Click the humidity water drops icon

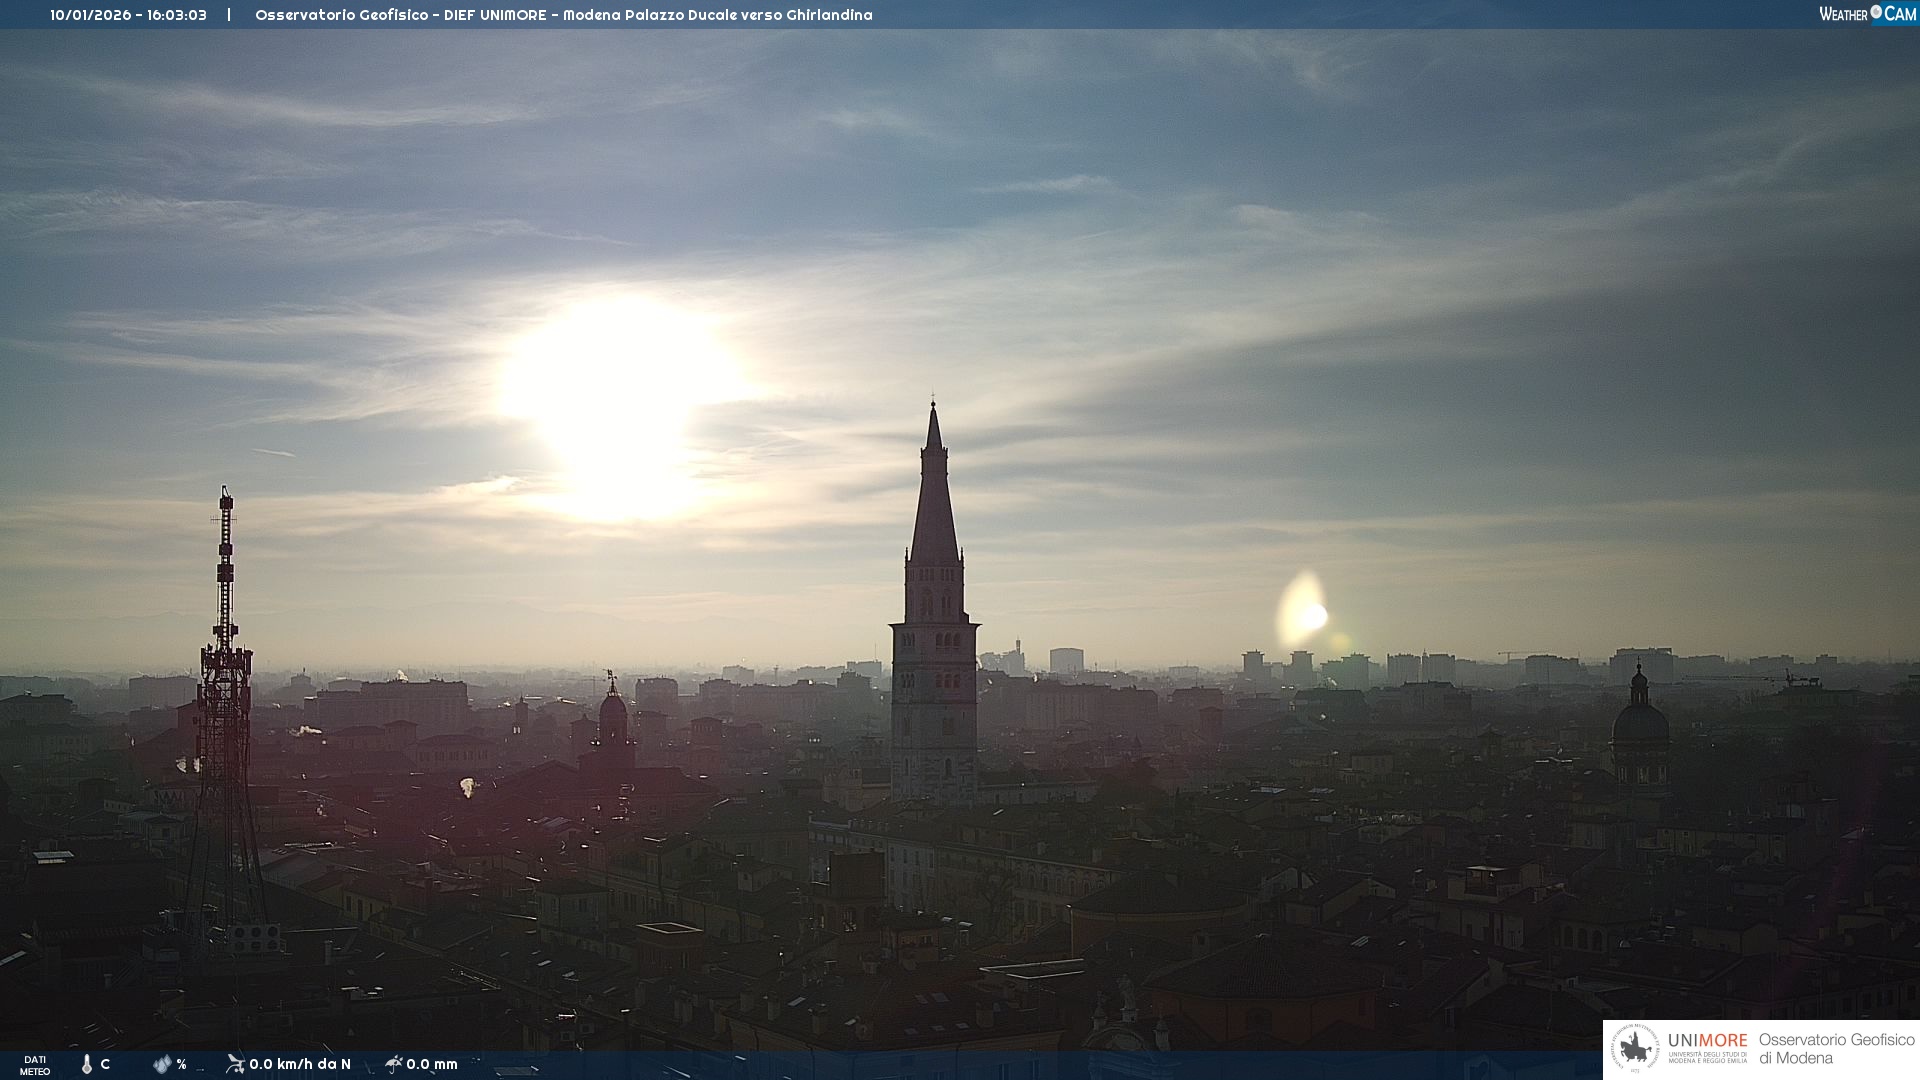pos(162,1064)
